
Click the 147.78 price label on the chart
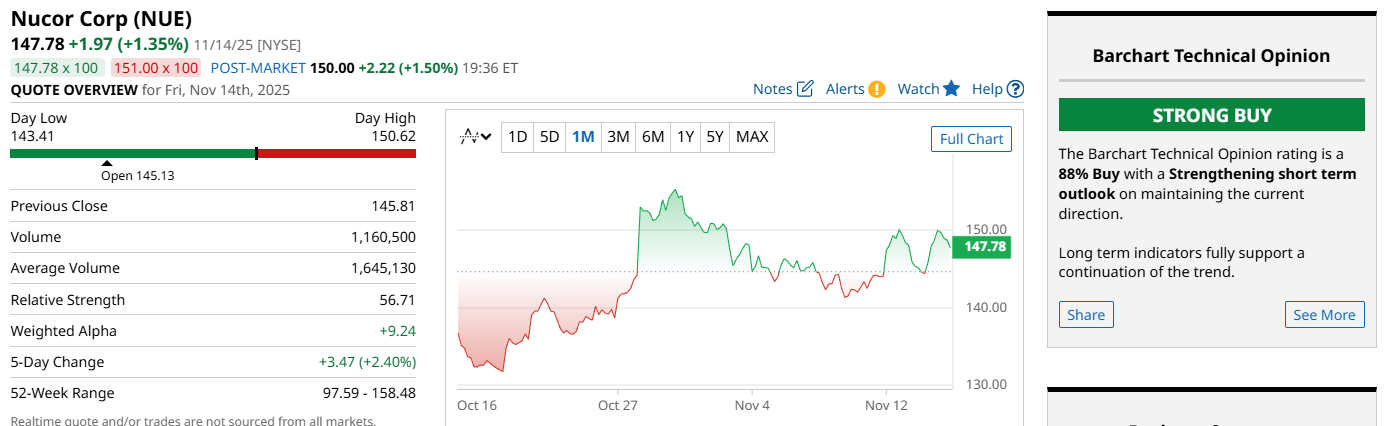(981, 246)
